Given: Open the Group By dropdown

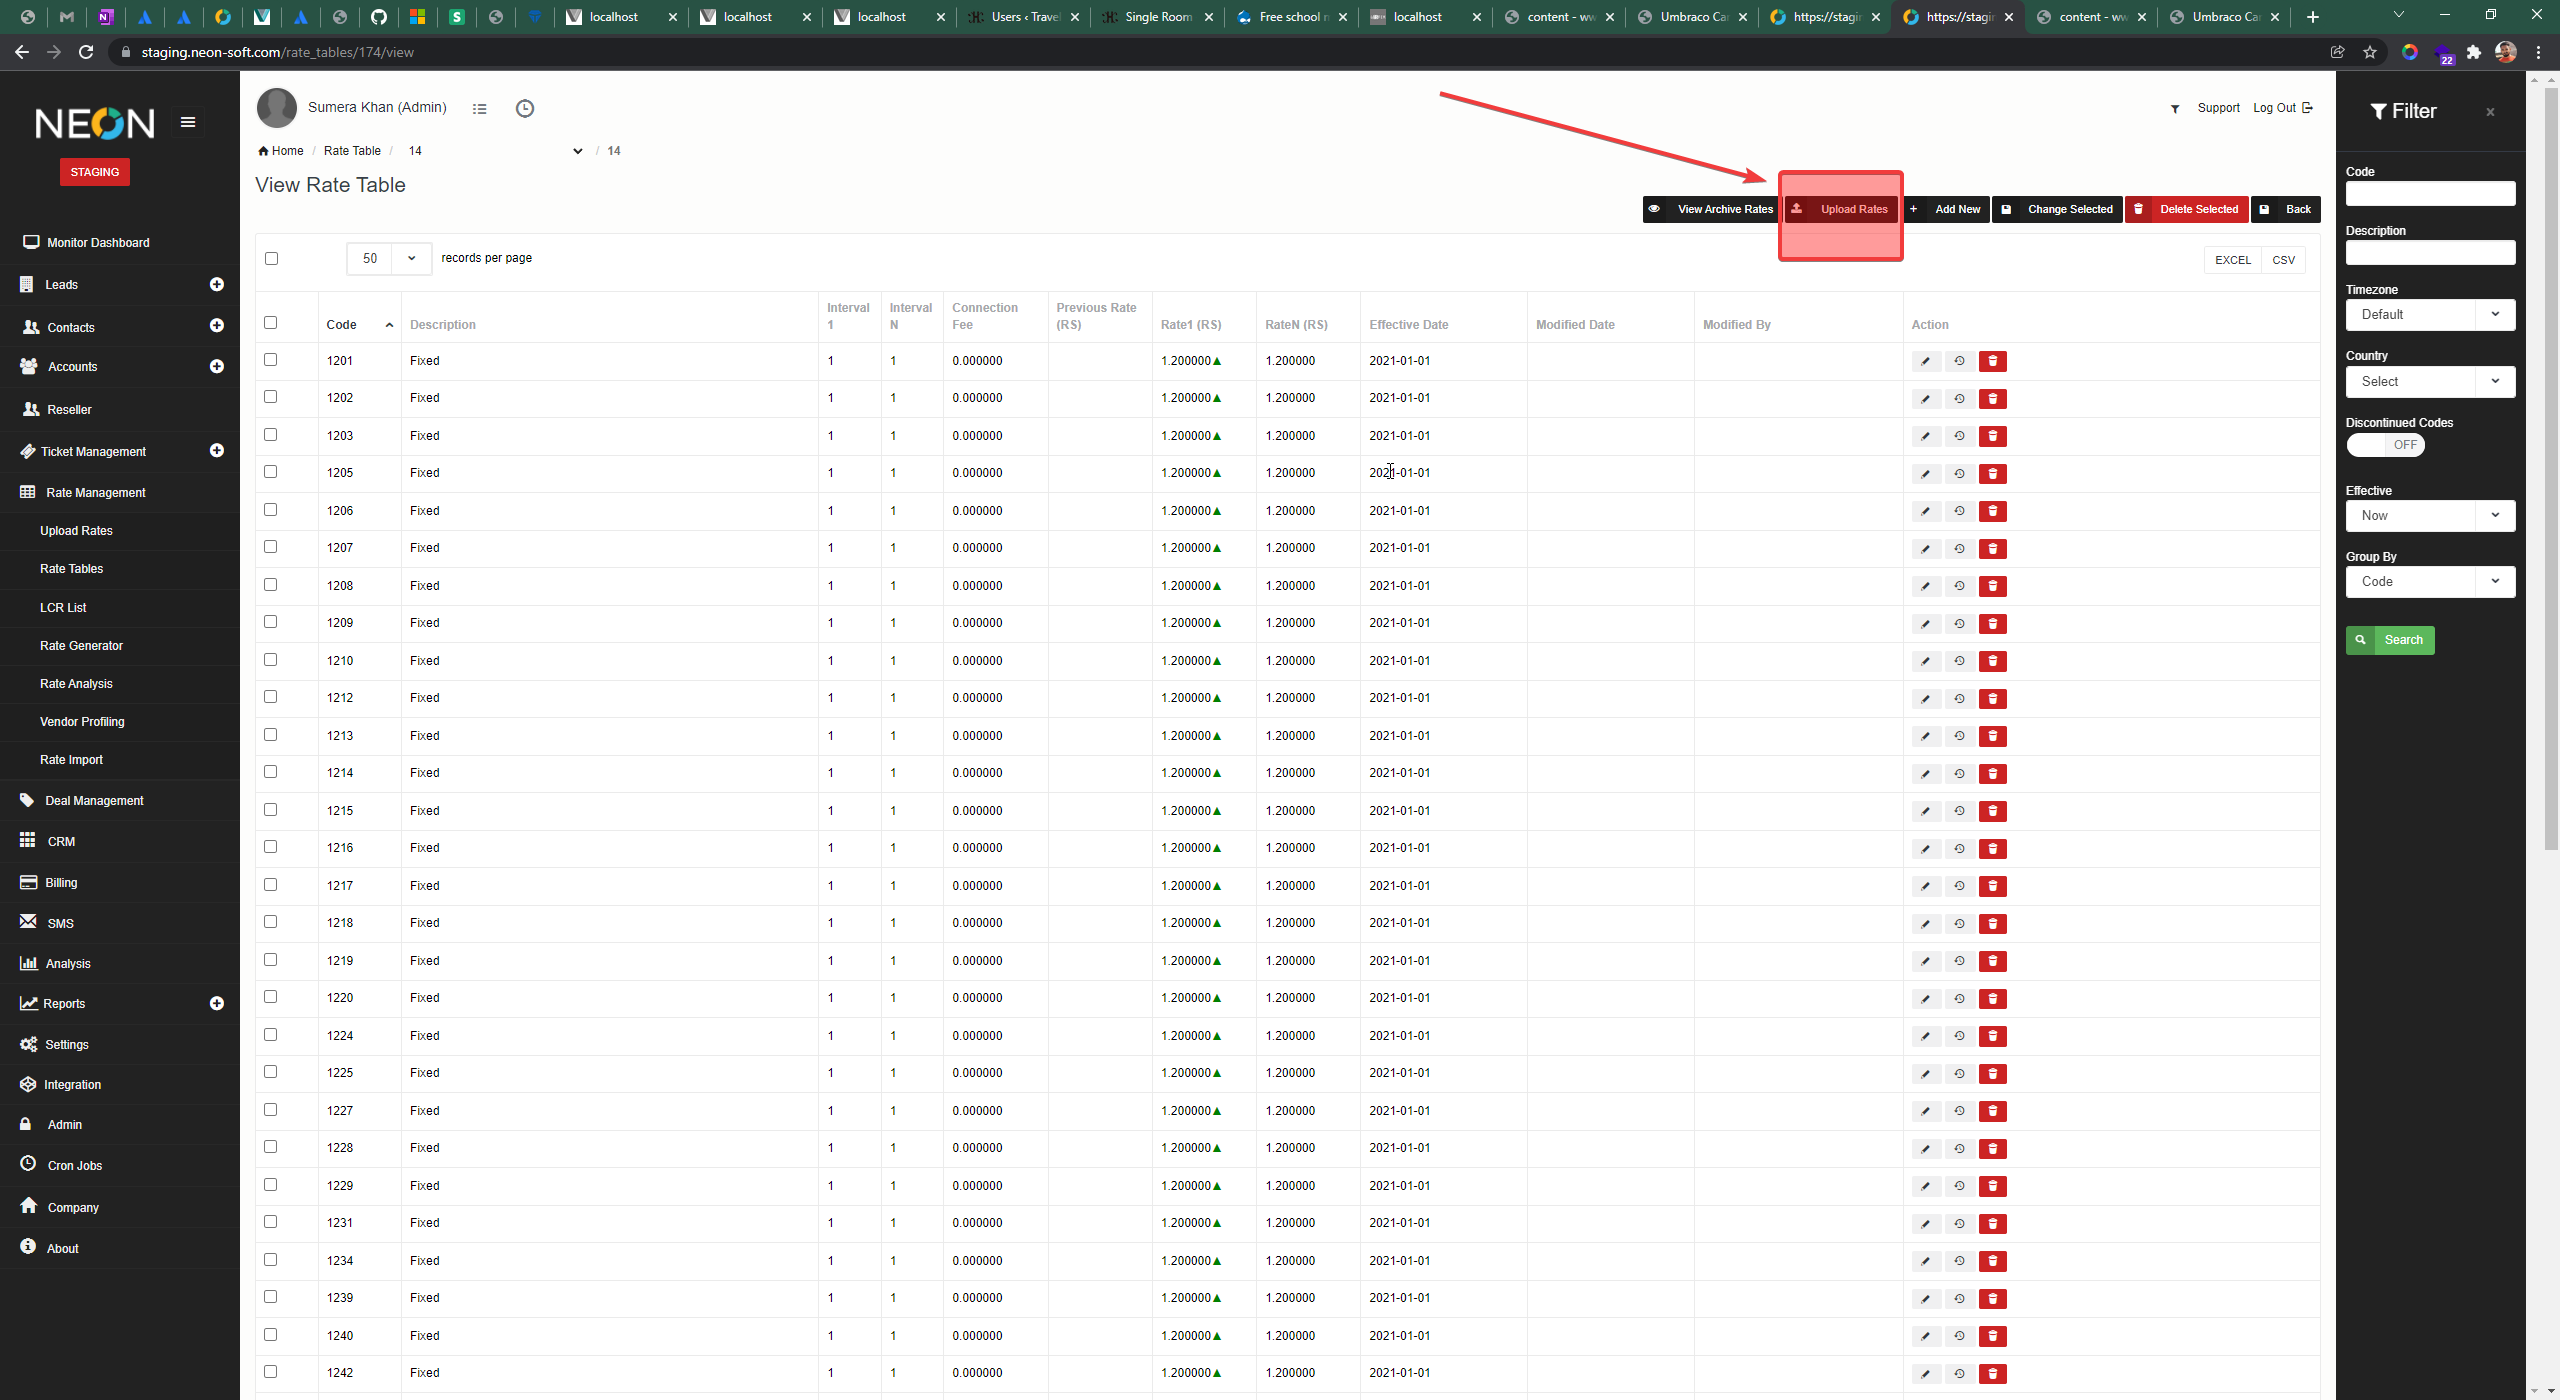Looking at the screenshot, I should coord(2430,581).
